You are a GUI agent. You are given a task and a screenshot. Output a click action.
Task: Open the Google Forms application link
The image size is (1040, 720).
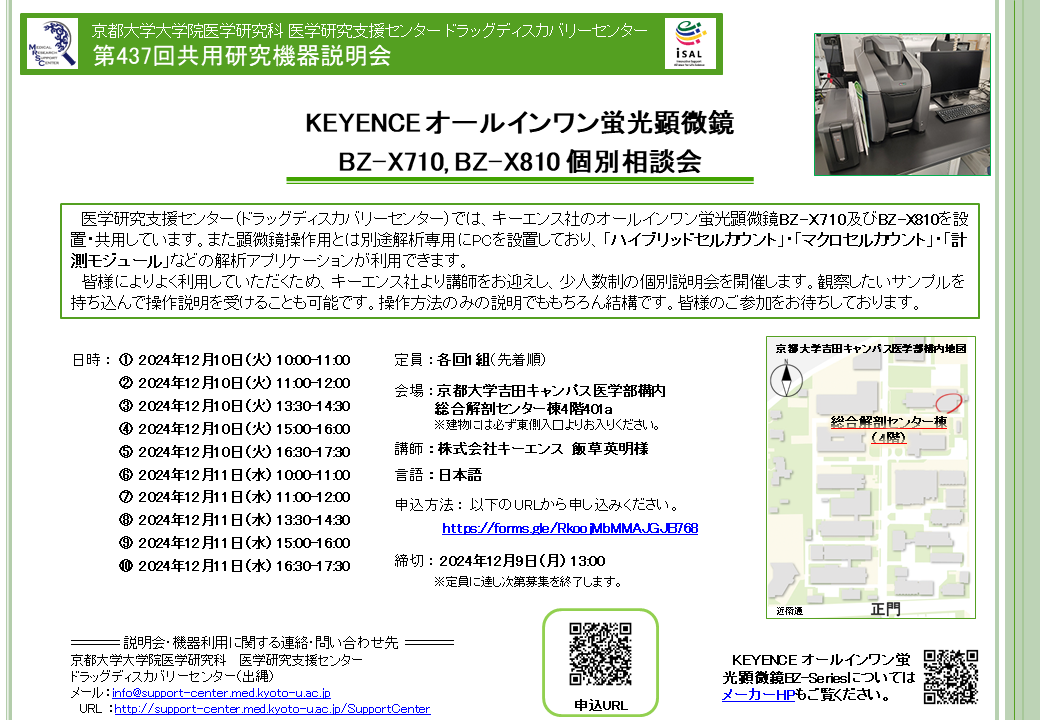point(570,528)
